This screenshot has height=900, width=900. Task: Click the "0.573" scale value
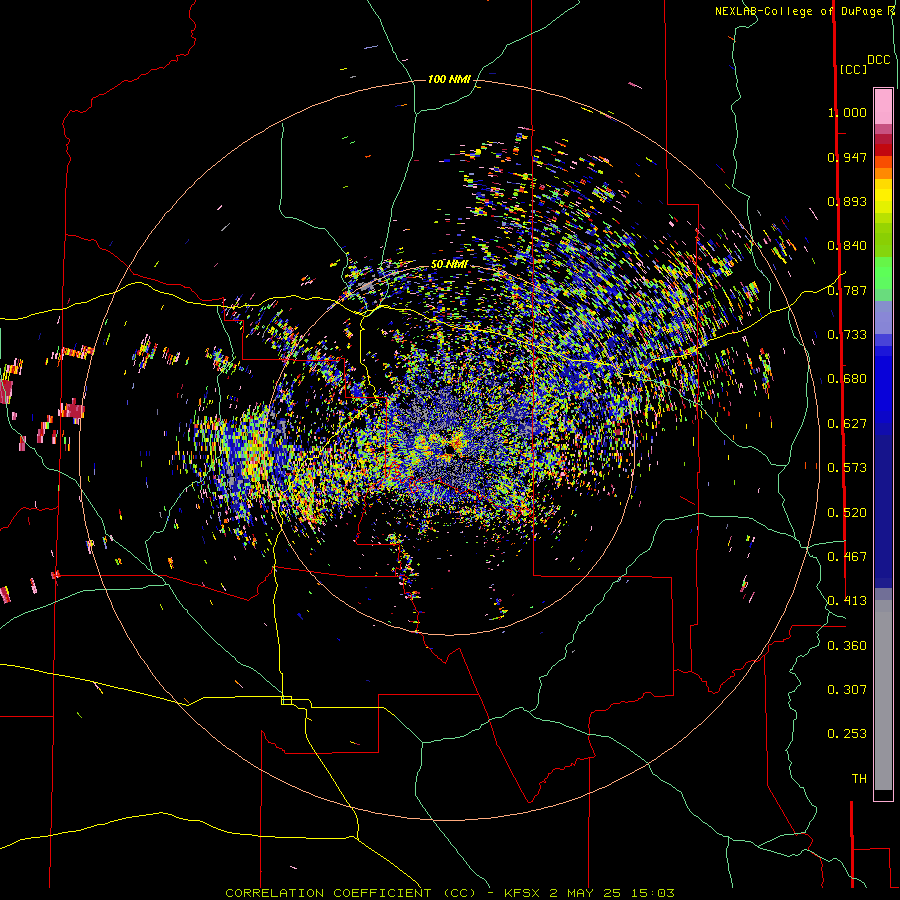[x=847, y=468]
